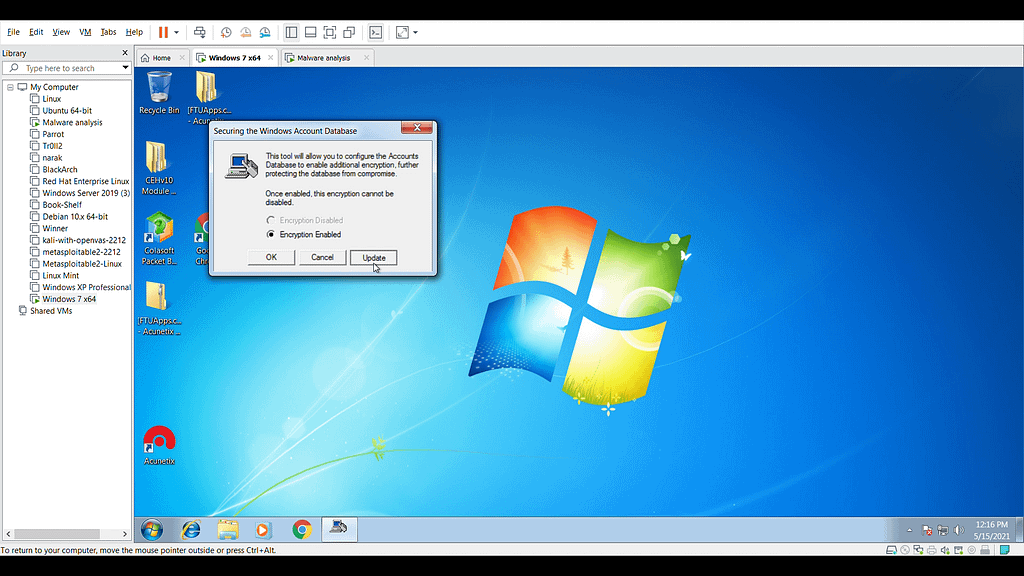The image size is (1024, 576).
Task: Open the View menu
Action: pyautogui.click(x=61, y=32)
